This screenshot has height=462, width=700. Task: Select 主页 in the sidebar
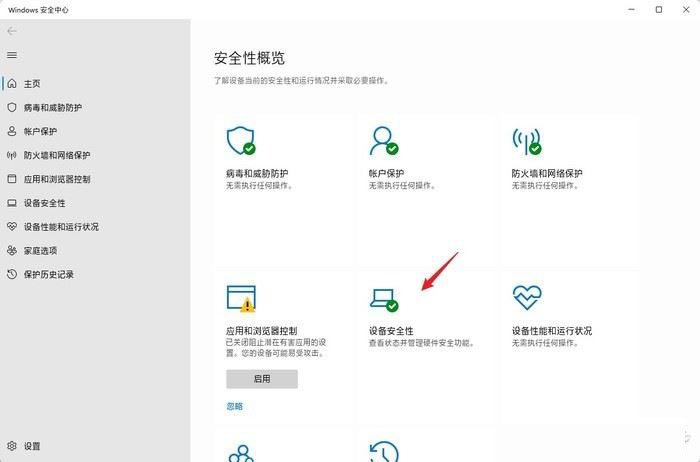click(x=32, y=83)
